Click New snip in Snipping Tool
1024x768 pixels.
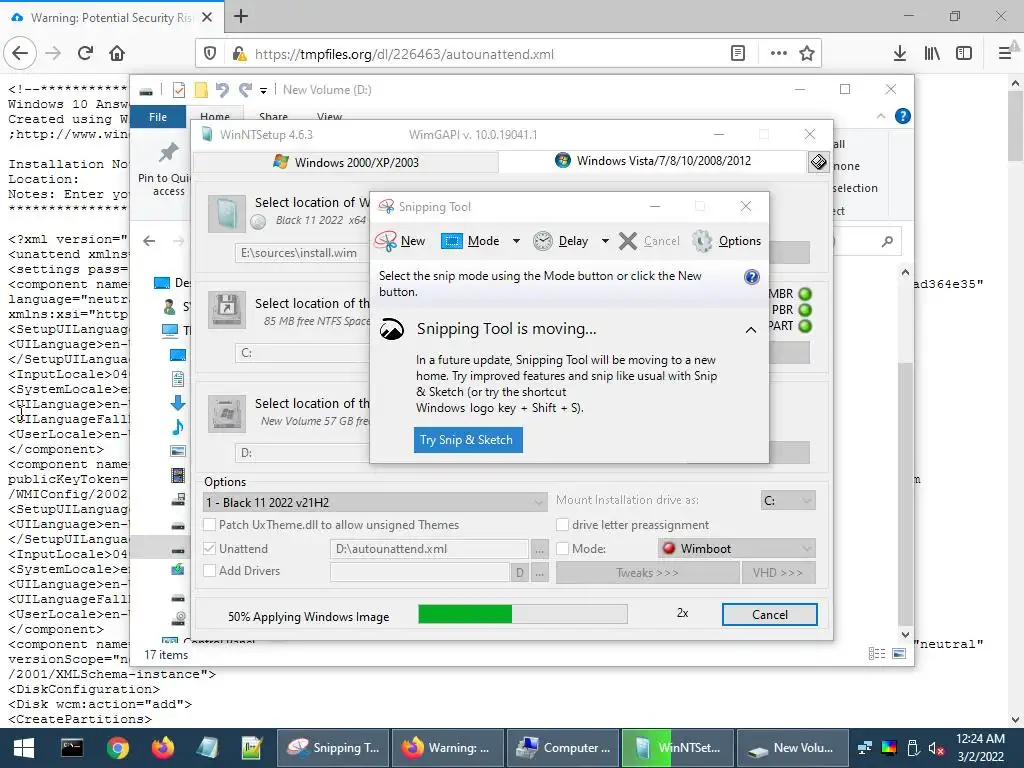[400, 241]
